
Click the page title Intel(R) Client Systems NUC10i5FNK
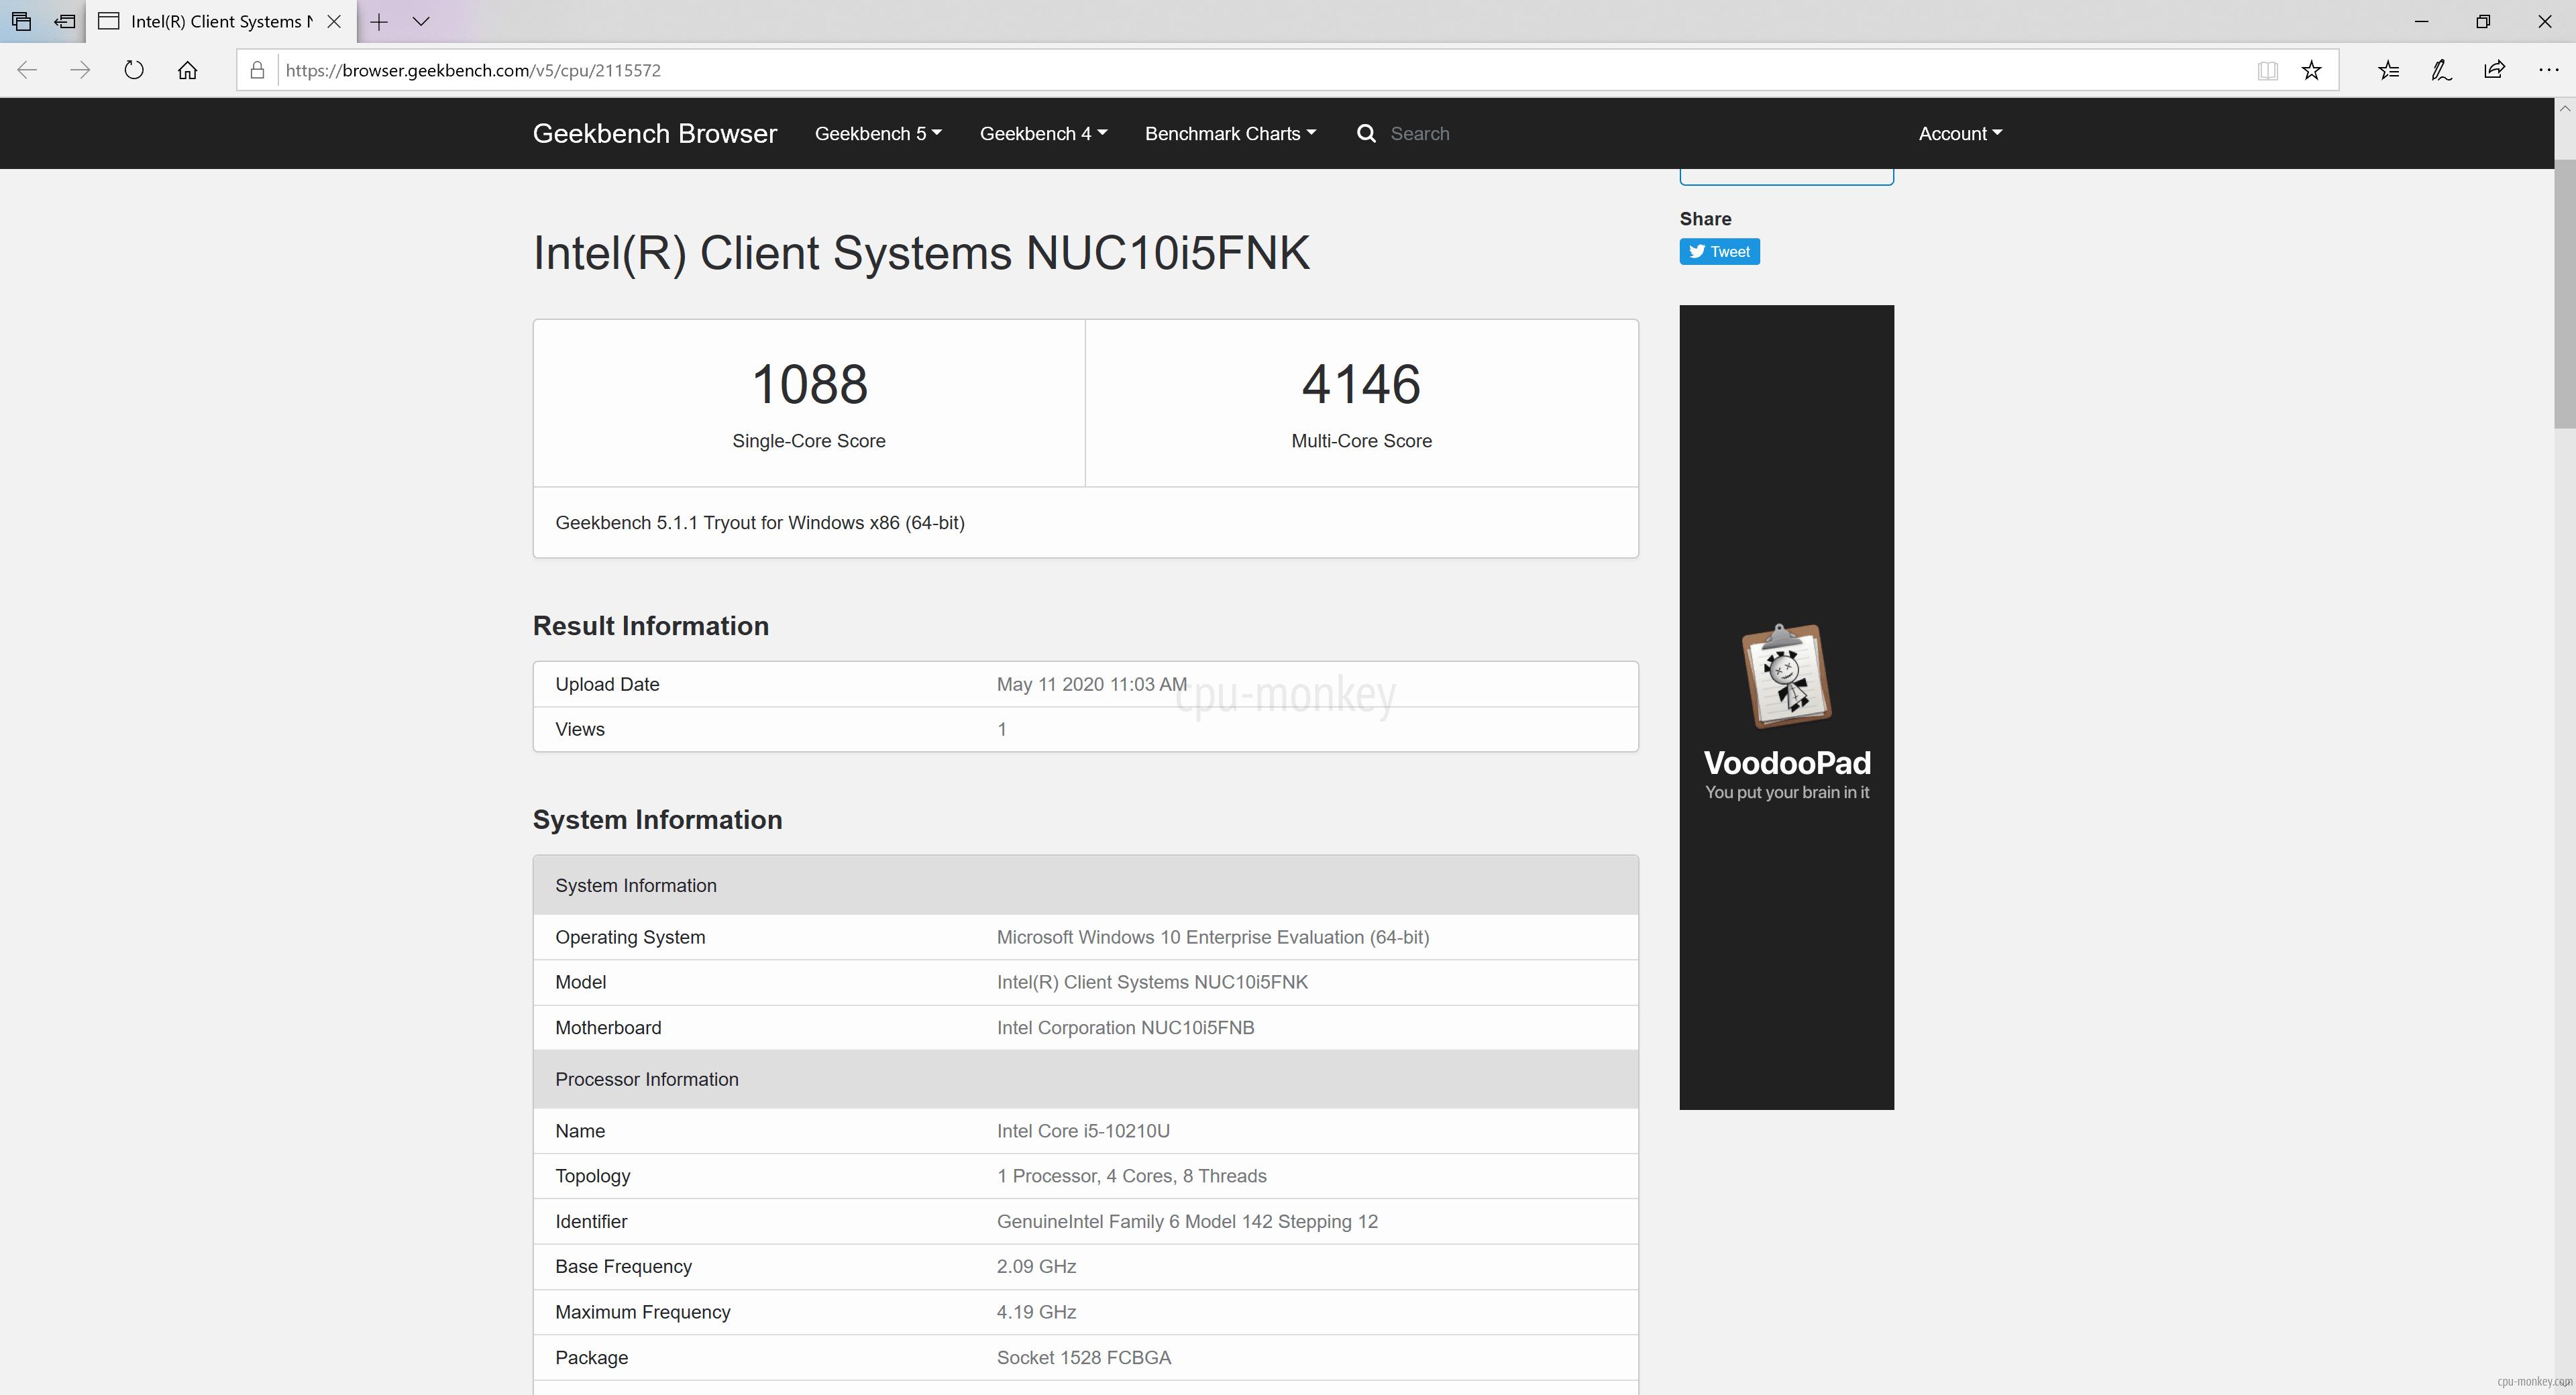click(x=921, y=253)
